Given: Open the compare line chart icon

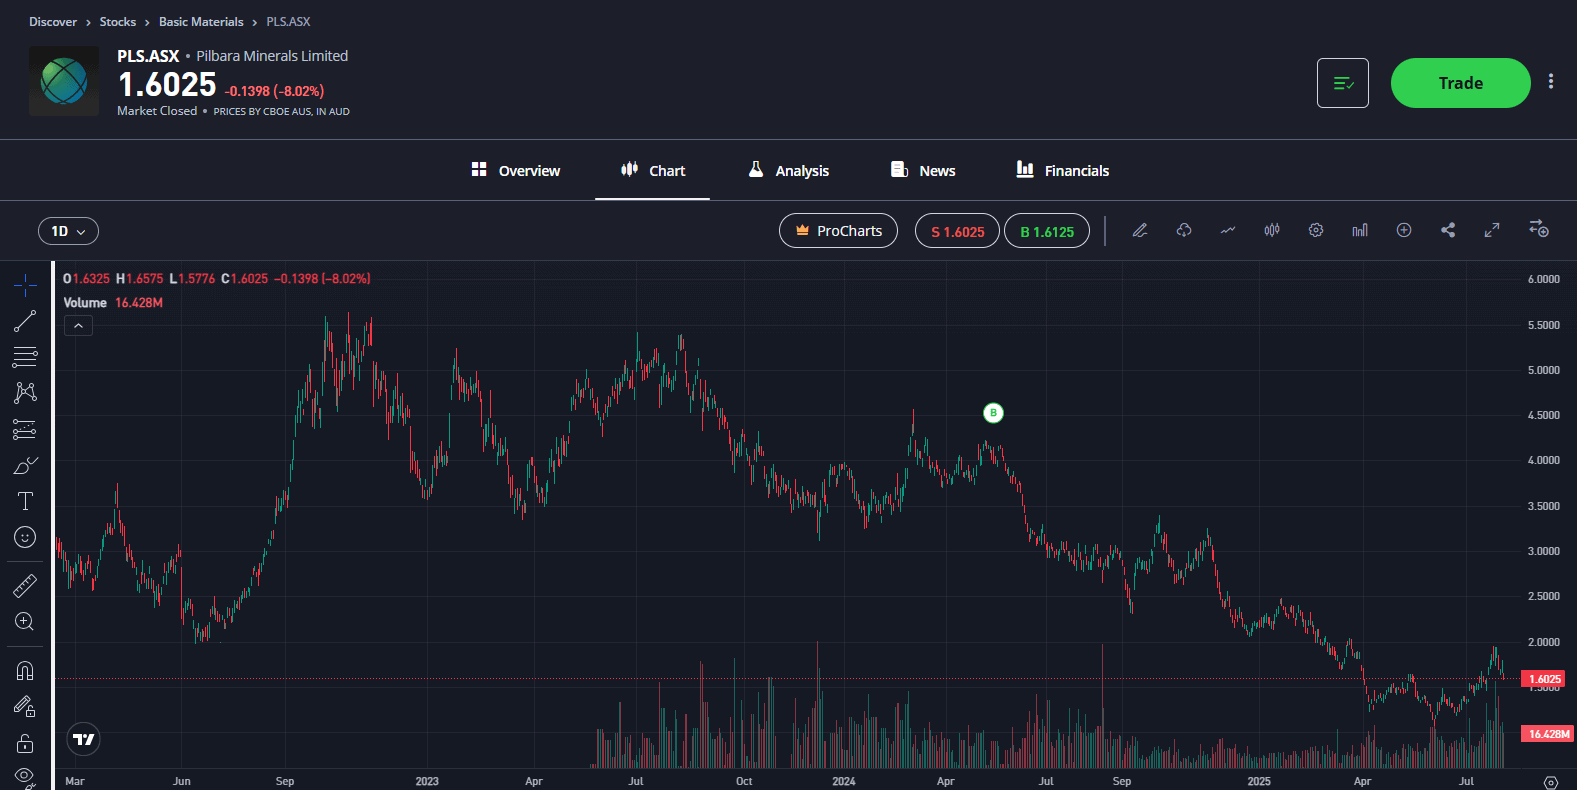Looking at the screenshot, I should click(x=1228, y=230).
